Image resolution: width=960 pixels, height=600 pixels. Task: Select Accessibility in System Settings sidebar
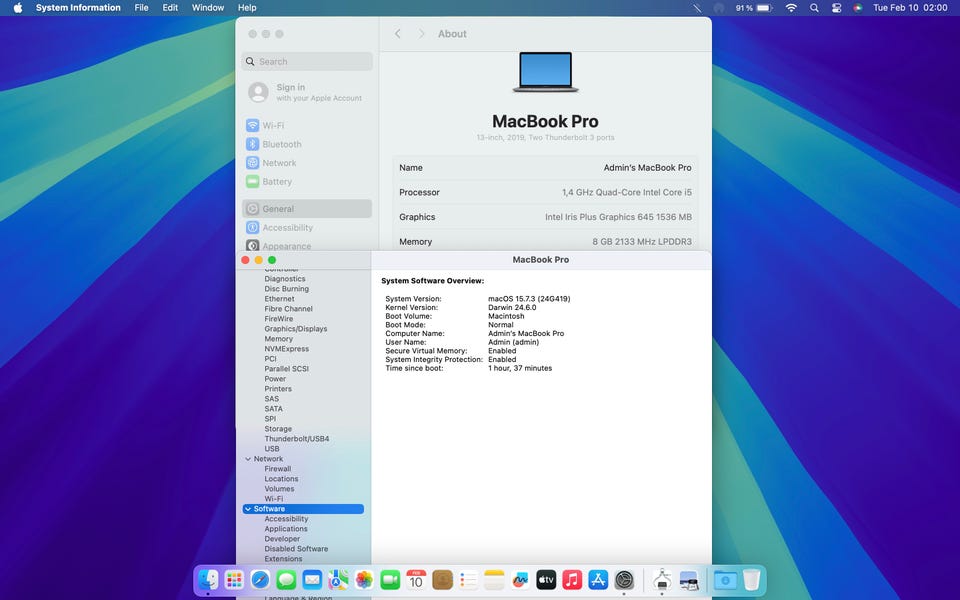(x=307, y=227)
